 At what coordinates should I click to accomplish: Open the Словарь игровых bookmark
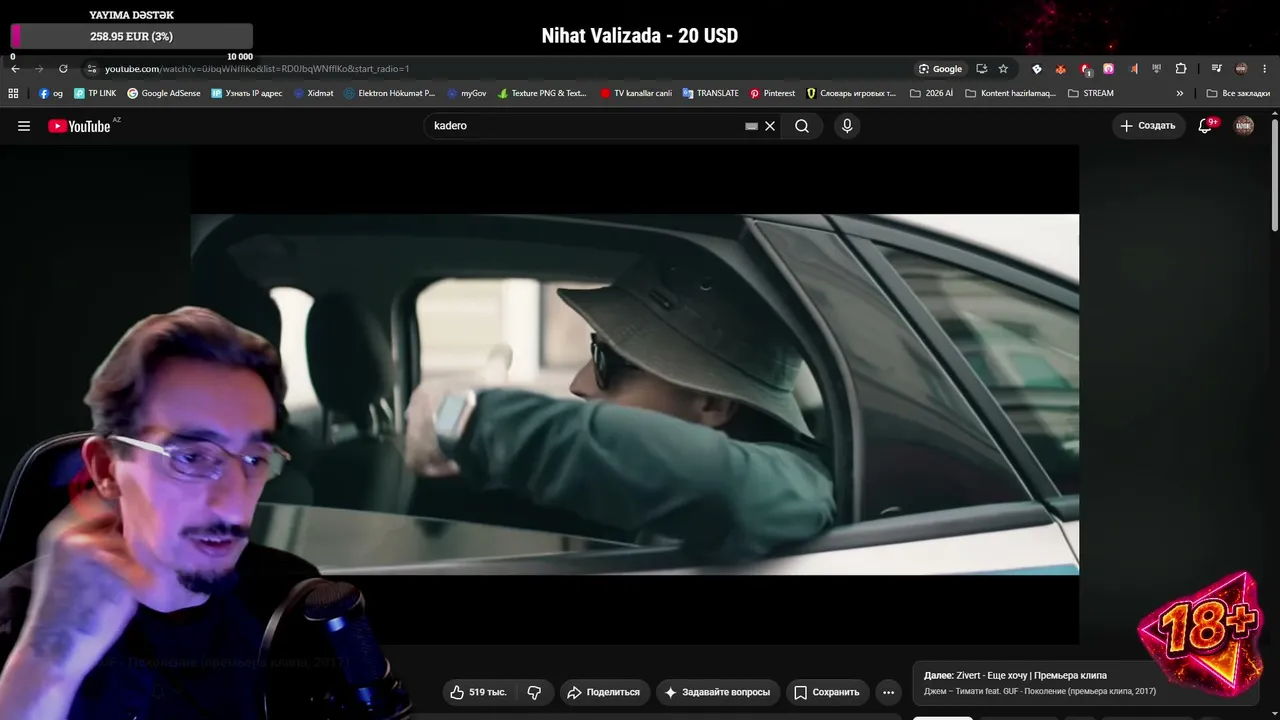(851, 93)
